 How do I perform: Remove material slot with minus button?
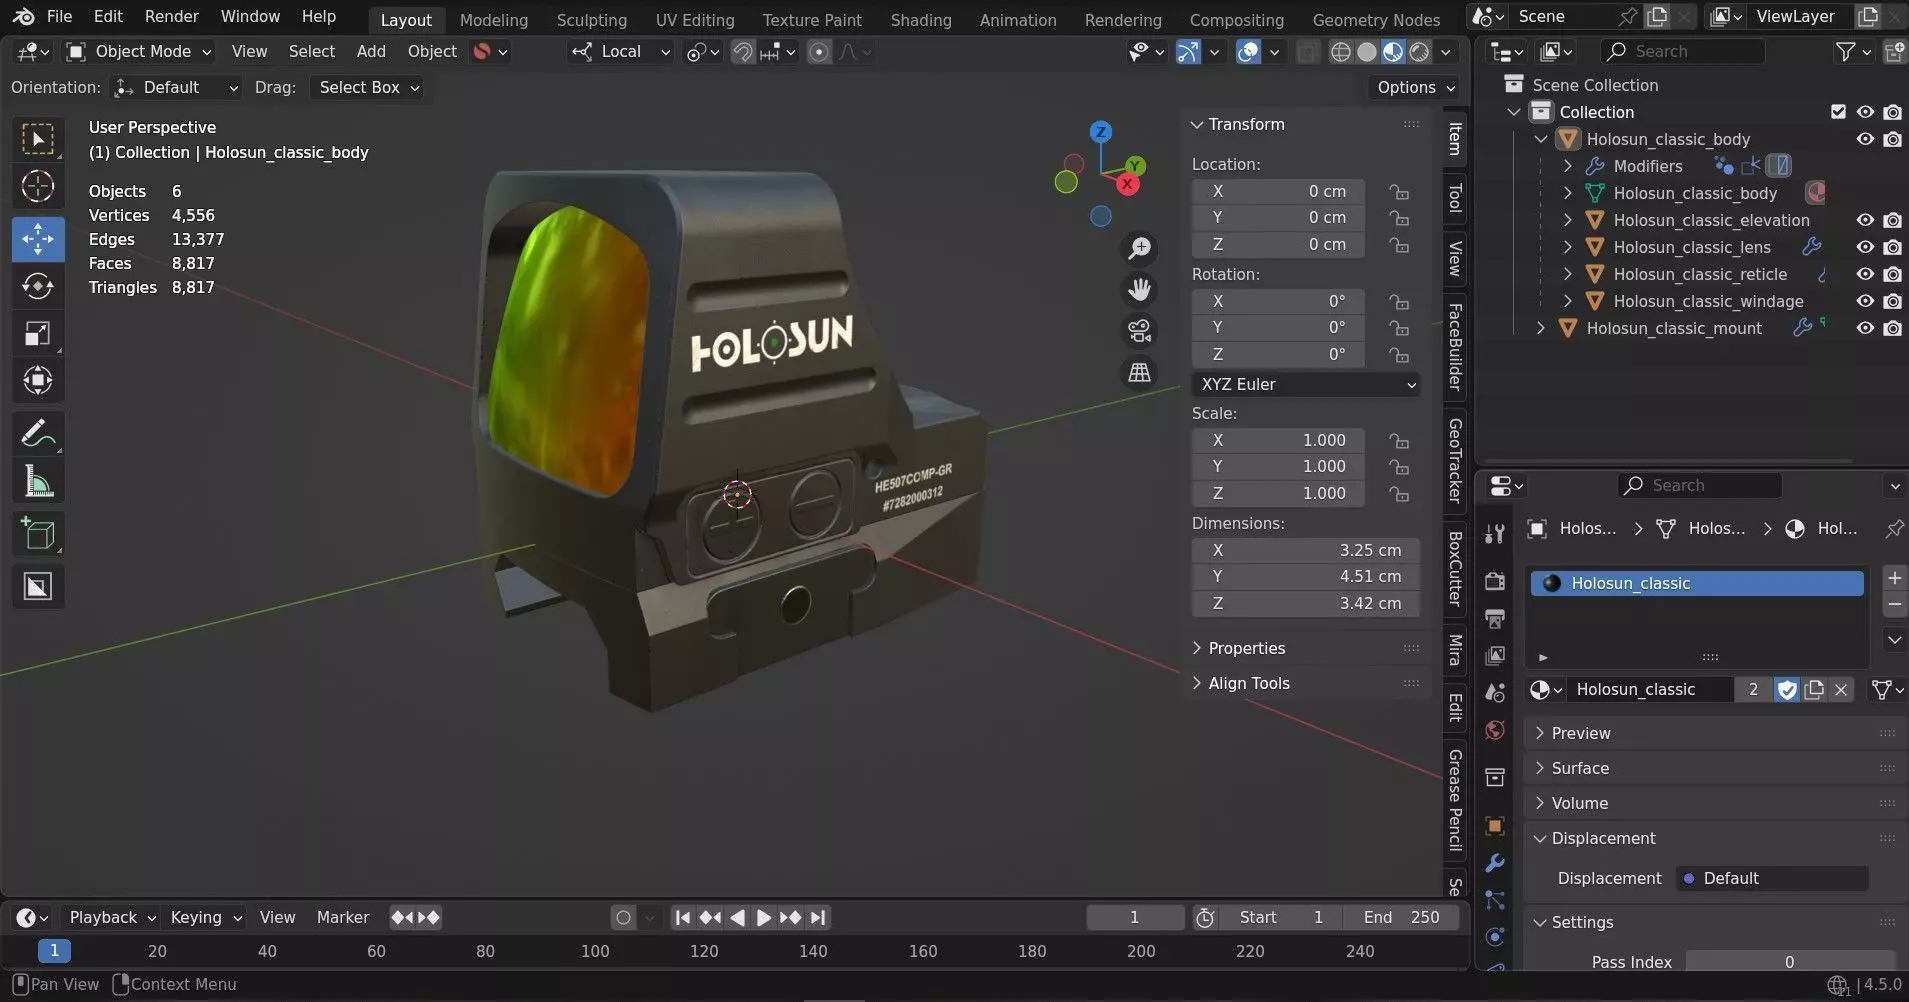coord(1894,604)
